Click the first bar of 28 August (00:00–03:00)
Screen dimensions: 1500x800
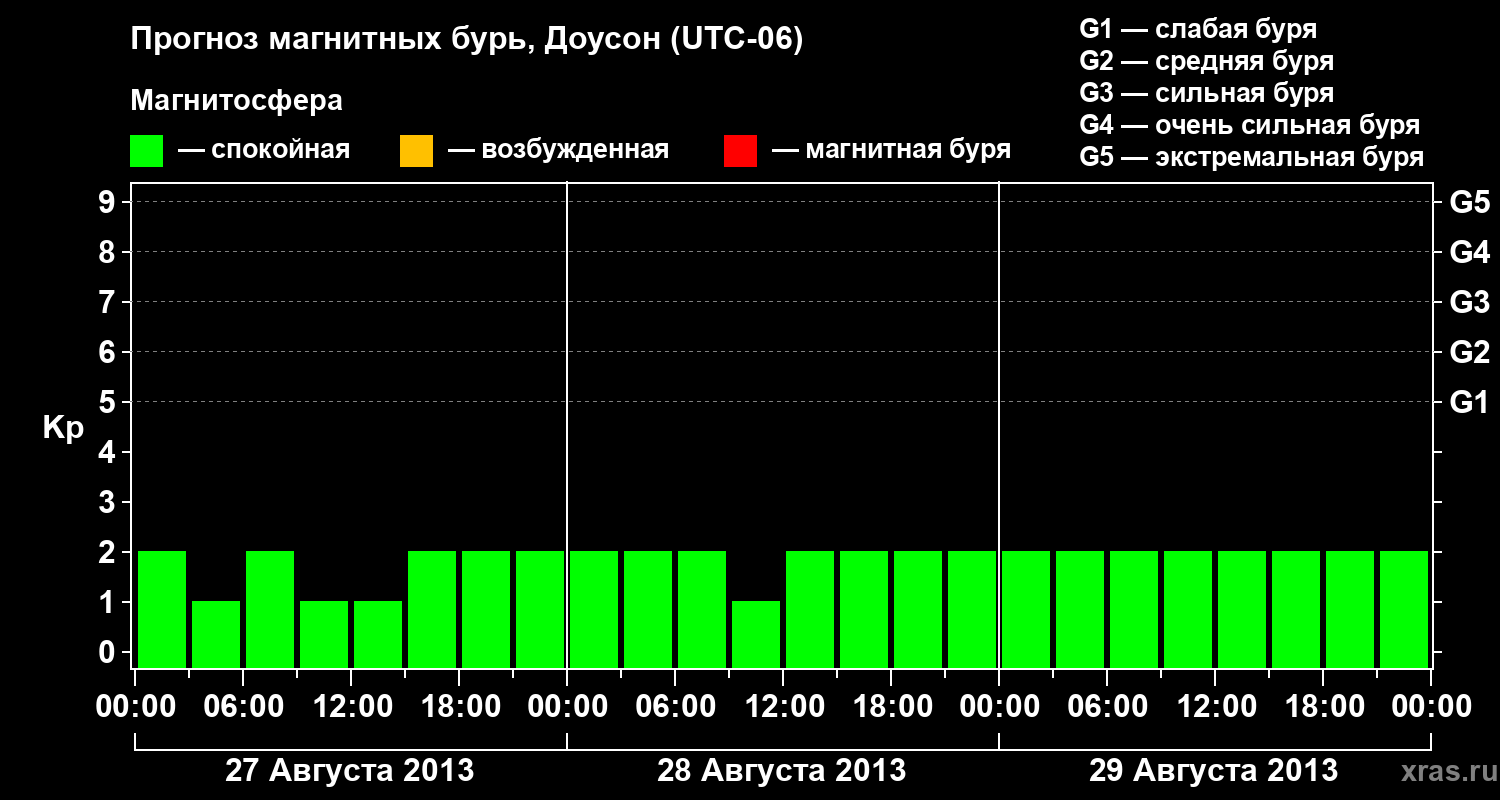(594, 609)
